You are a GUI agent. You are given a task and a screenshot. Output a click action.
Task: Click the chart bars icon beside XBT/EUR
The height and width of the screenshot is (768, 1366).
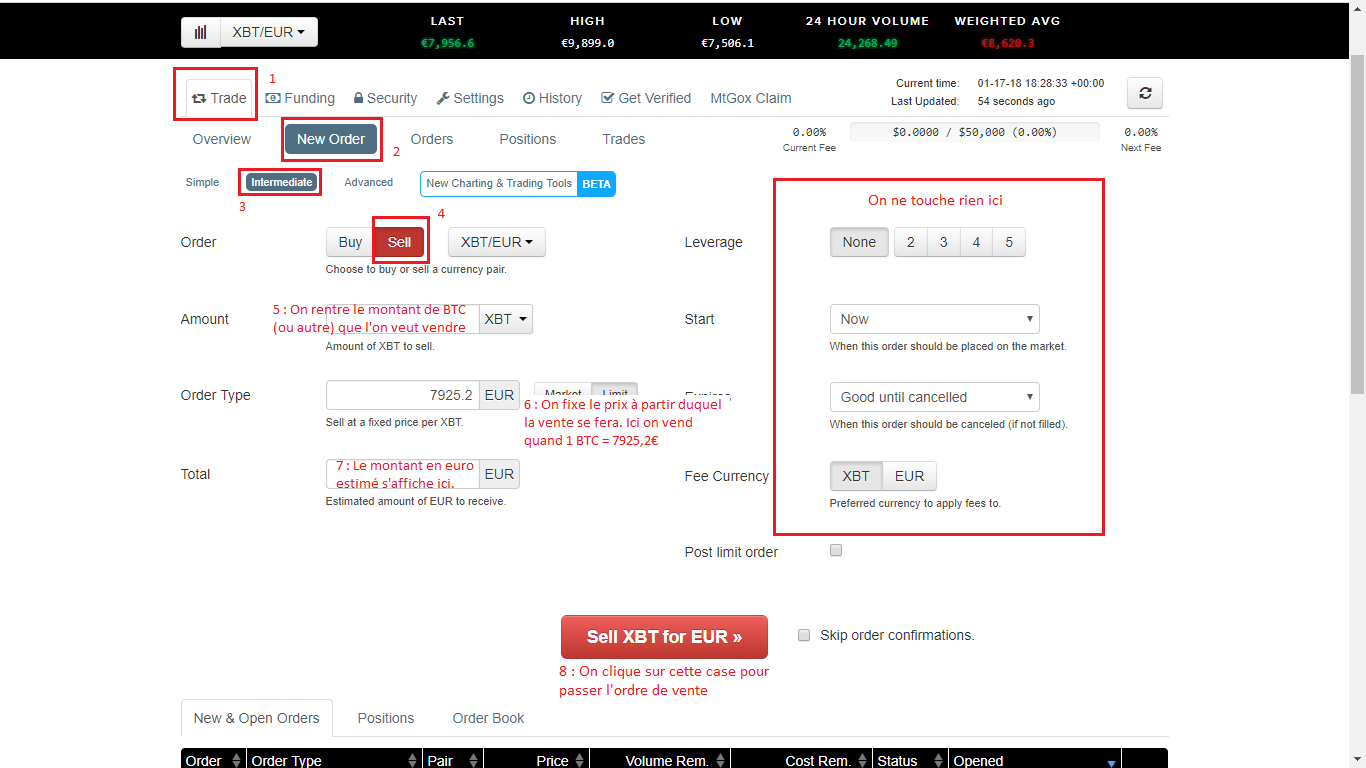201,32
